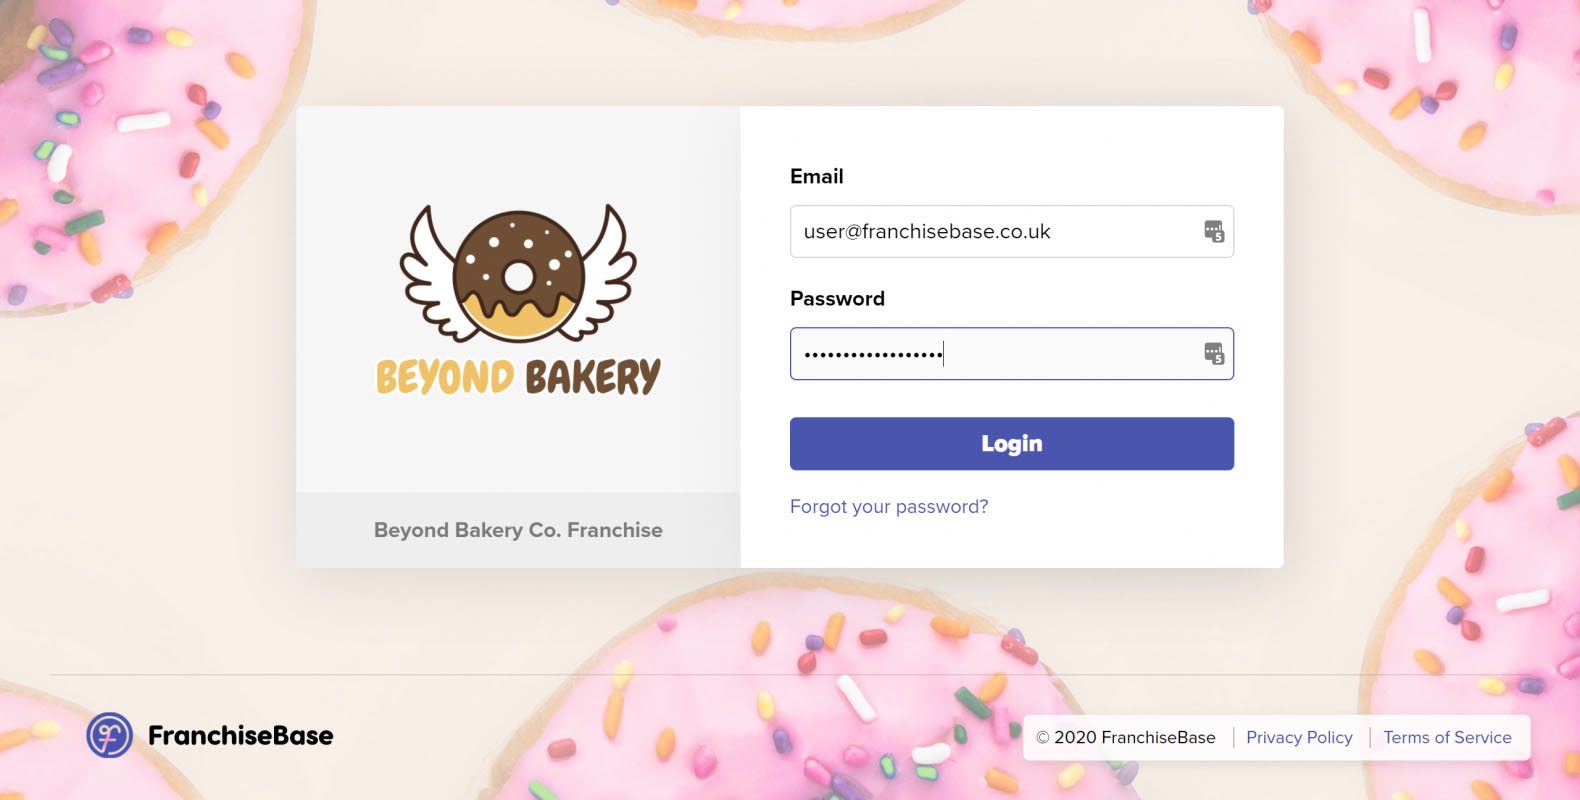Click the password manager icon in Password field

coord(1214,354)
